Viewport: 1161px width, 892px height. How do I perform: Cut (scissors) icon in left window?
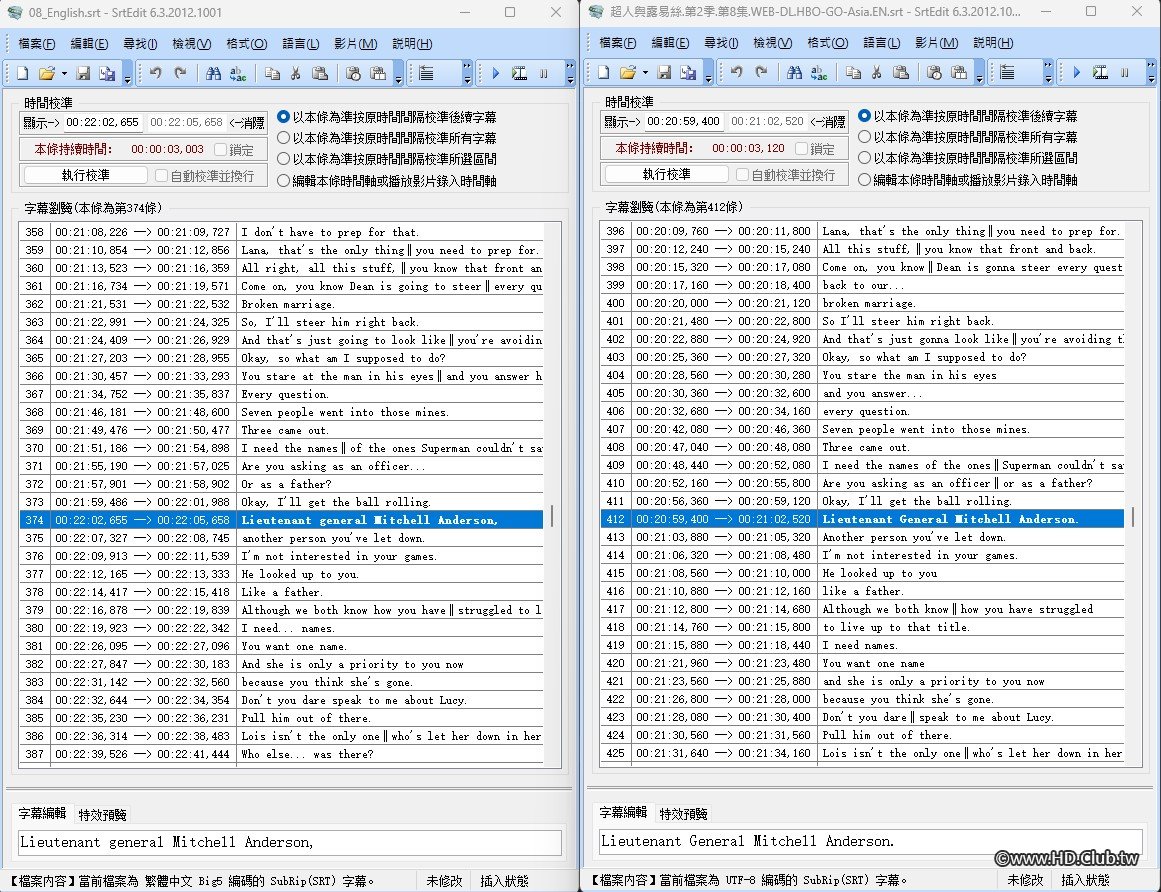click(295, 73)
